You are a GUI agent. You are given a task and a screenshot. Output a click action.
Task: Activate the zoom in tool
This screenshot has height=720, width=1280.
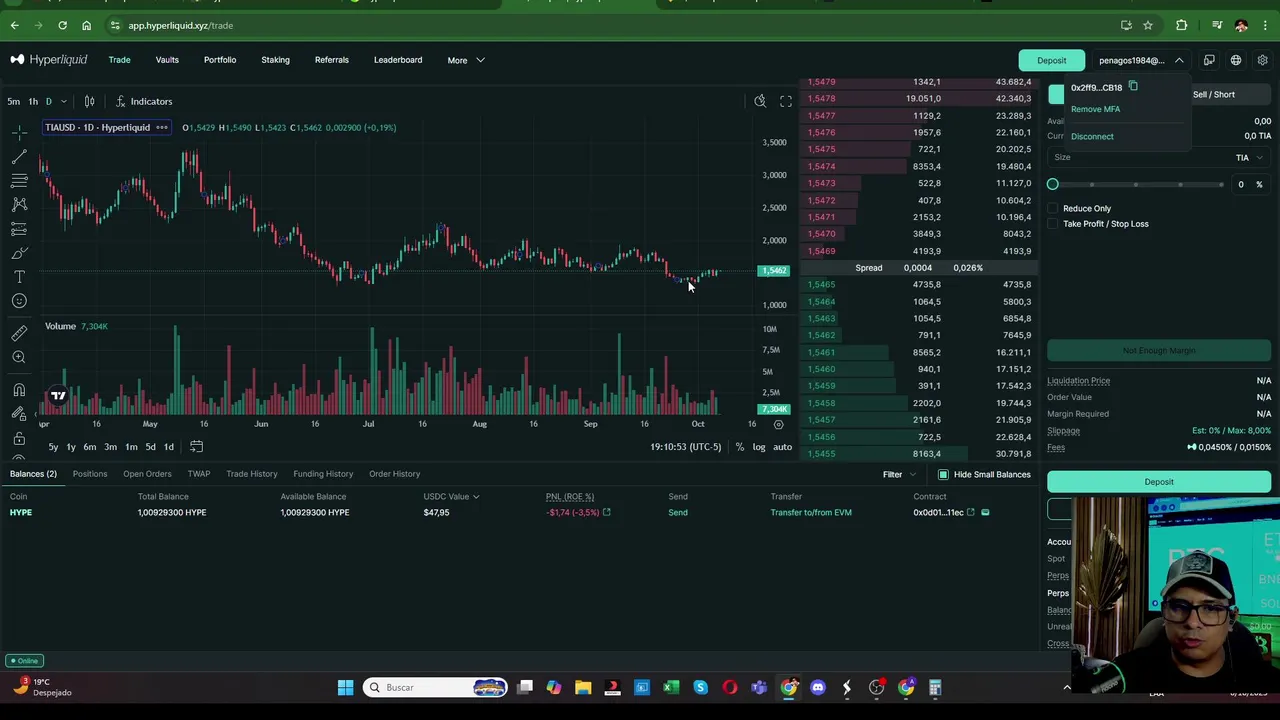click(x=19, y=357)
